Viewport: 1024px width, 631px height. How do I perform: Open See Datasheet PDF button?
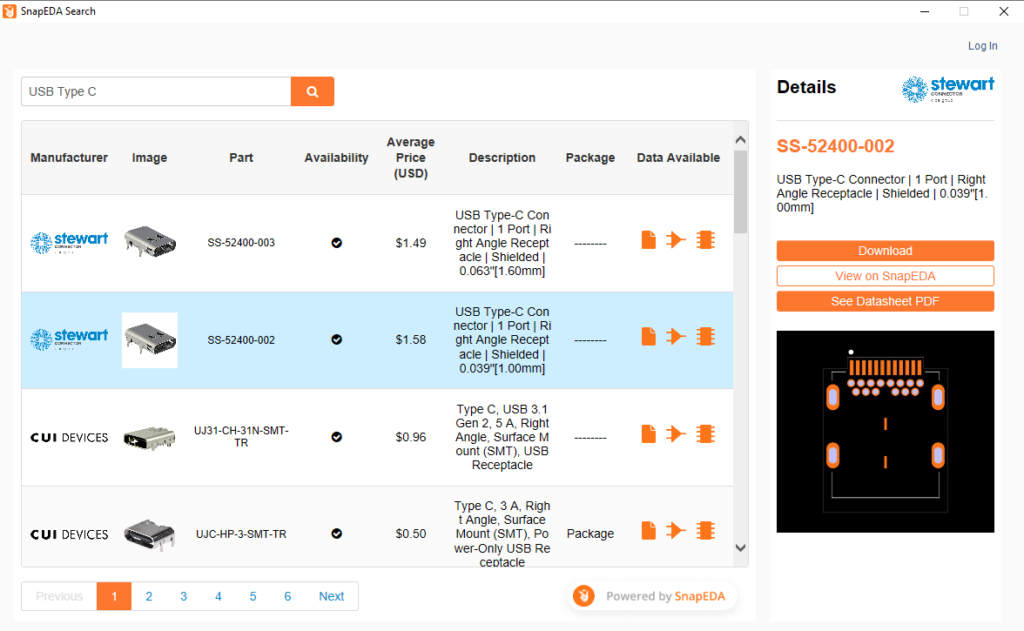point(885,301)
